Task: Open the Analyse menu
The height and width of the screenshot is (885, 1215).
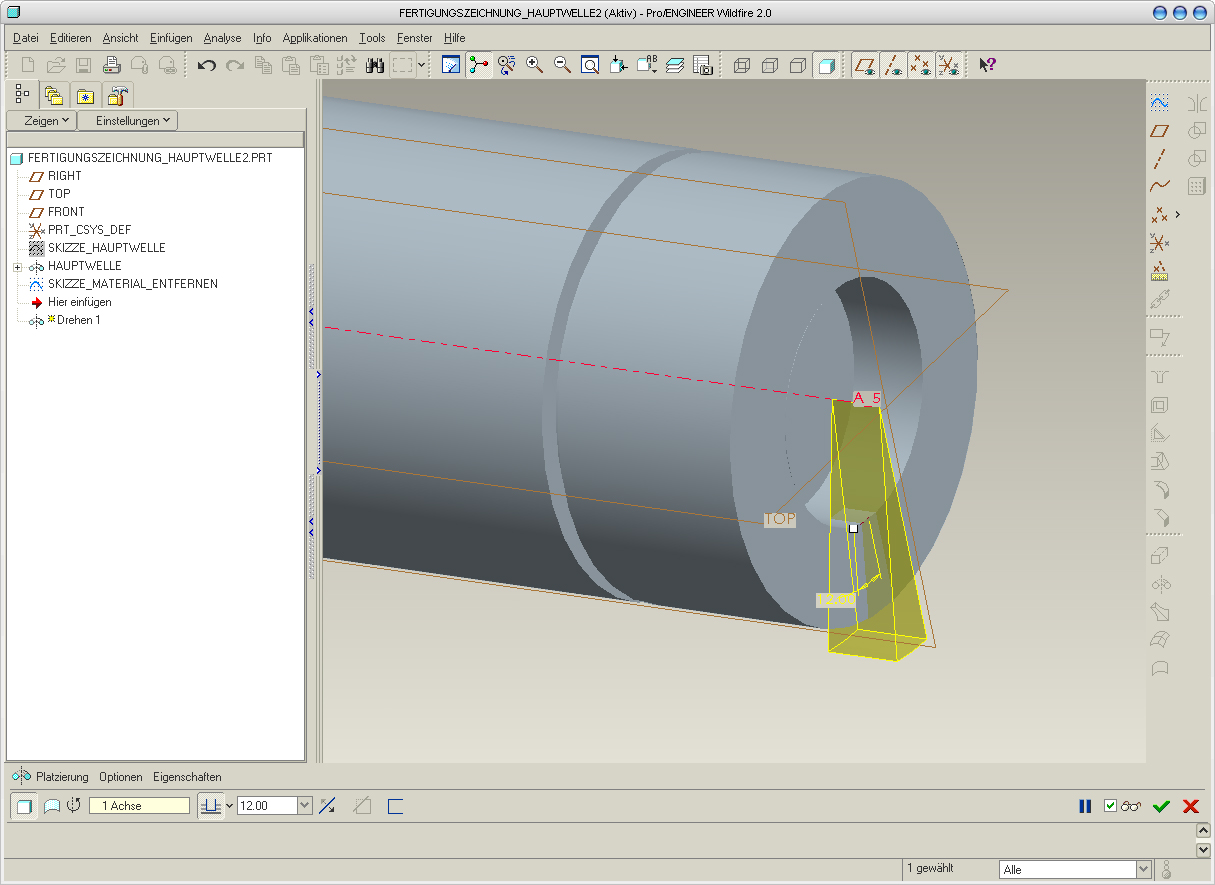Action: click(222, 38)
